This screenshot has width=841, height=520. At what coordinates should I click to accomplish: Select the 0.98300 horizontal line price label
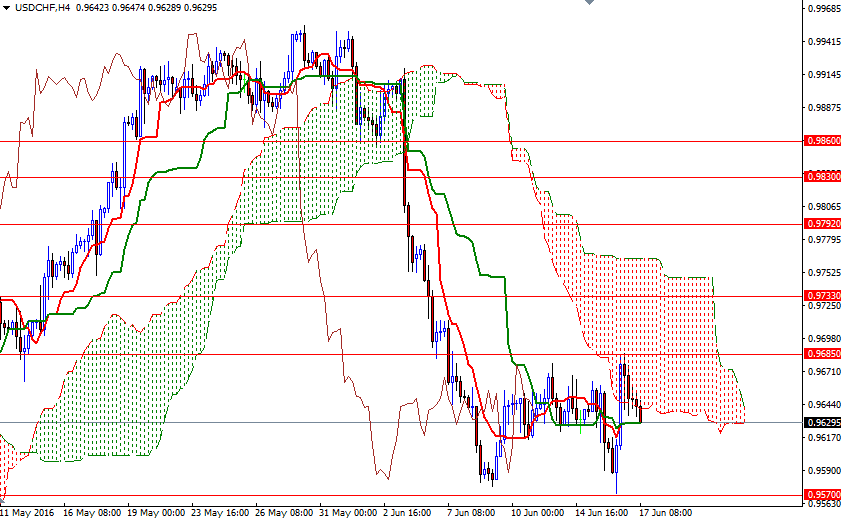(x=823, y=176)
